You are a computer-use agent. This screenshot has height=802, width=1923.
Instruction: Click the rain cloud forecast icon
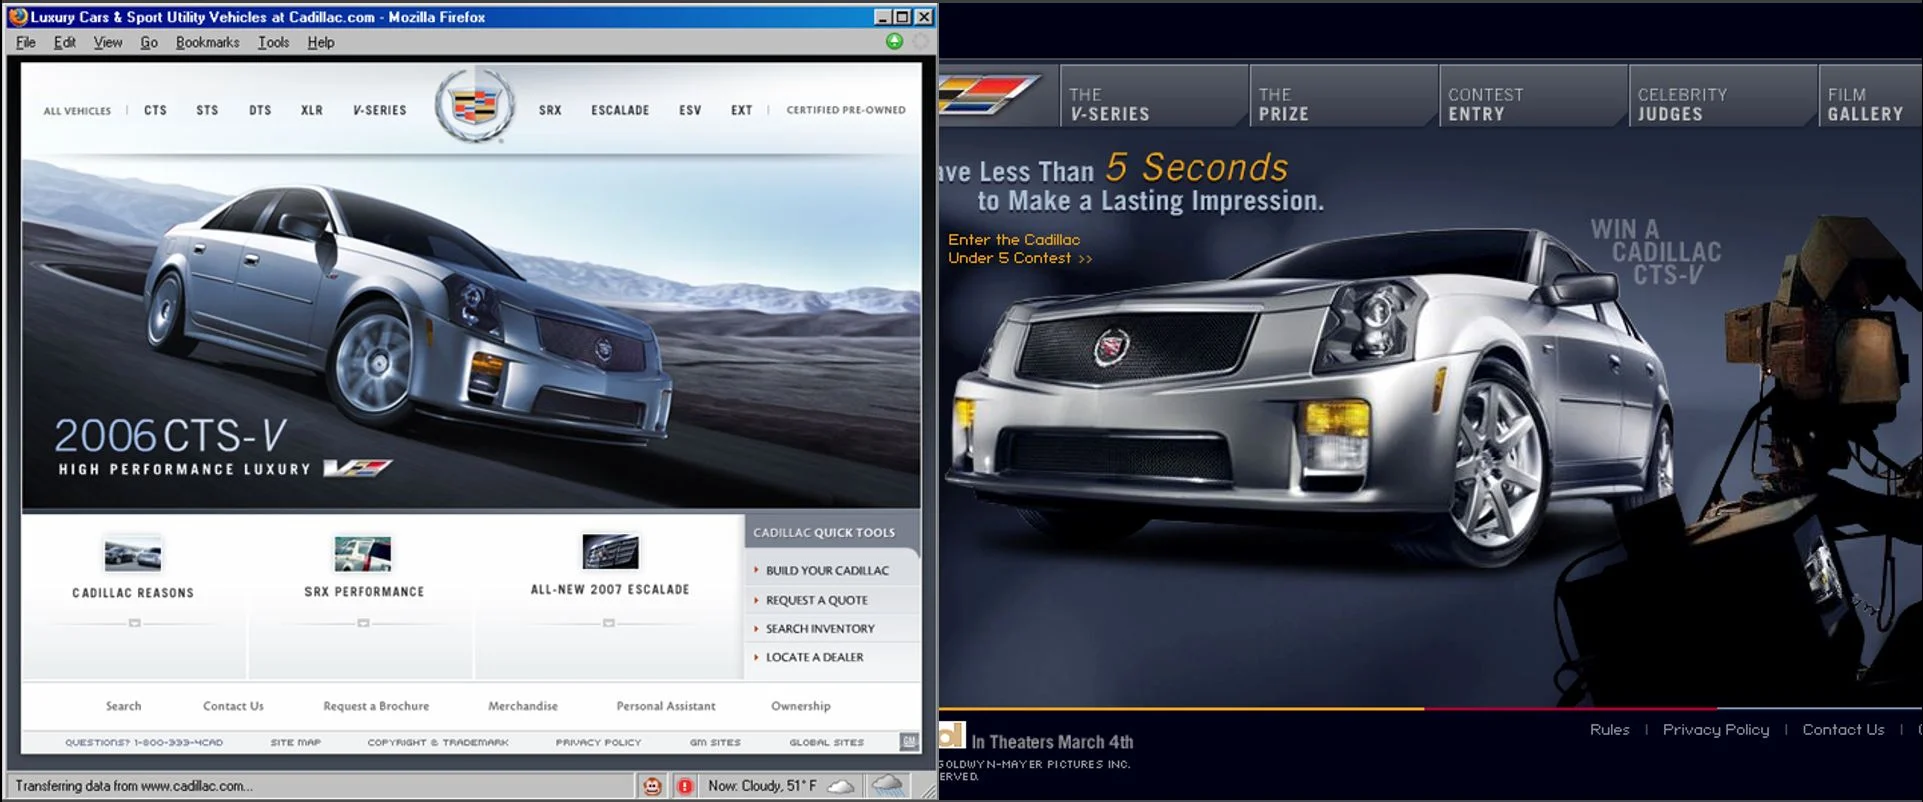887,785
